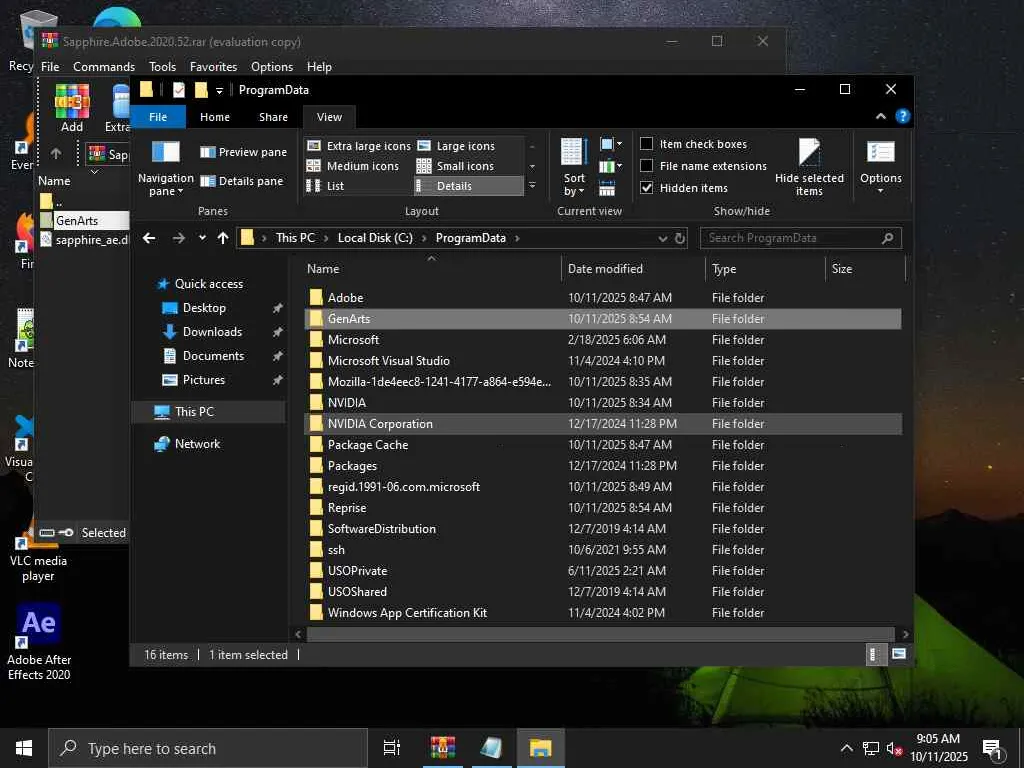Open Downloads in navigation pane

click(212, 332)
